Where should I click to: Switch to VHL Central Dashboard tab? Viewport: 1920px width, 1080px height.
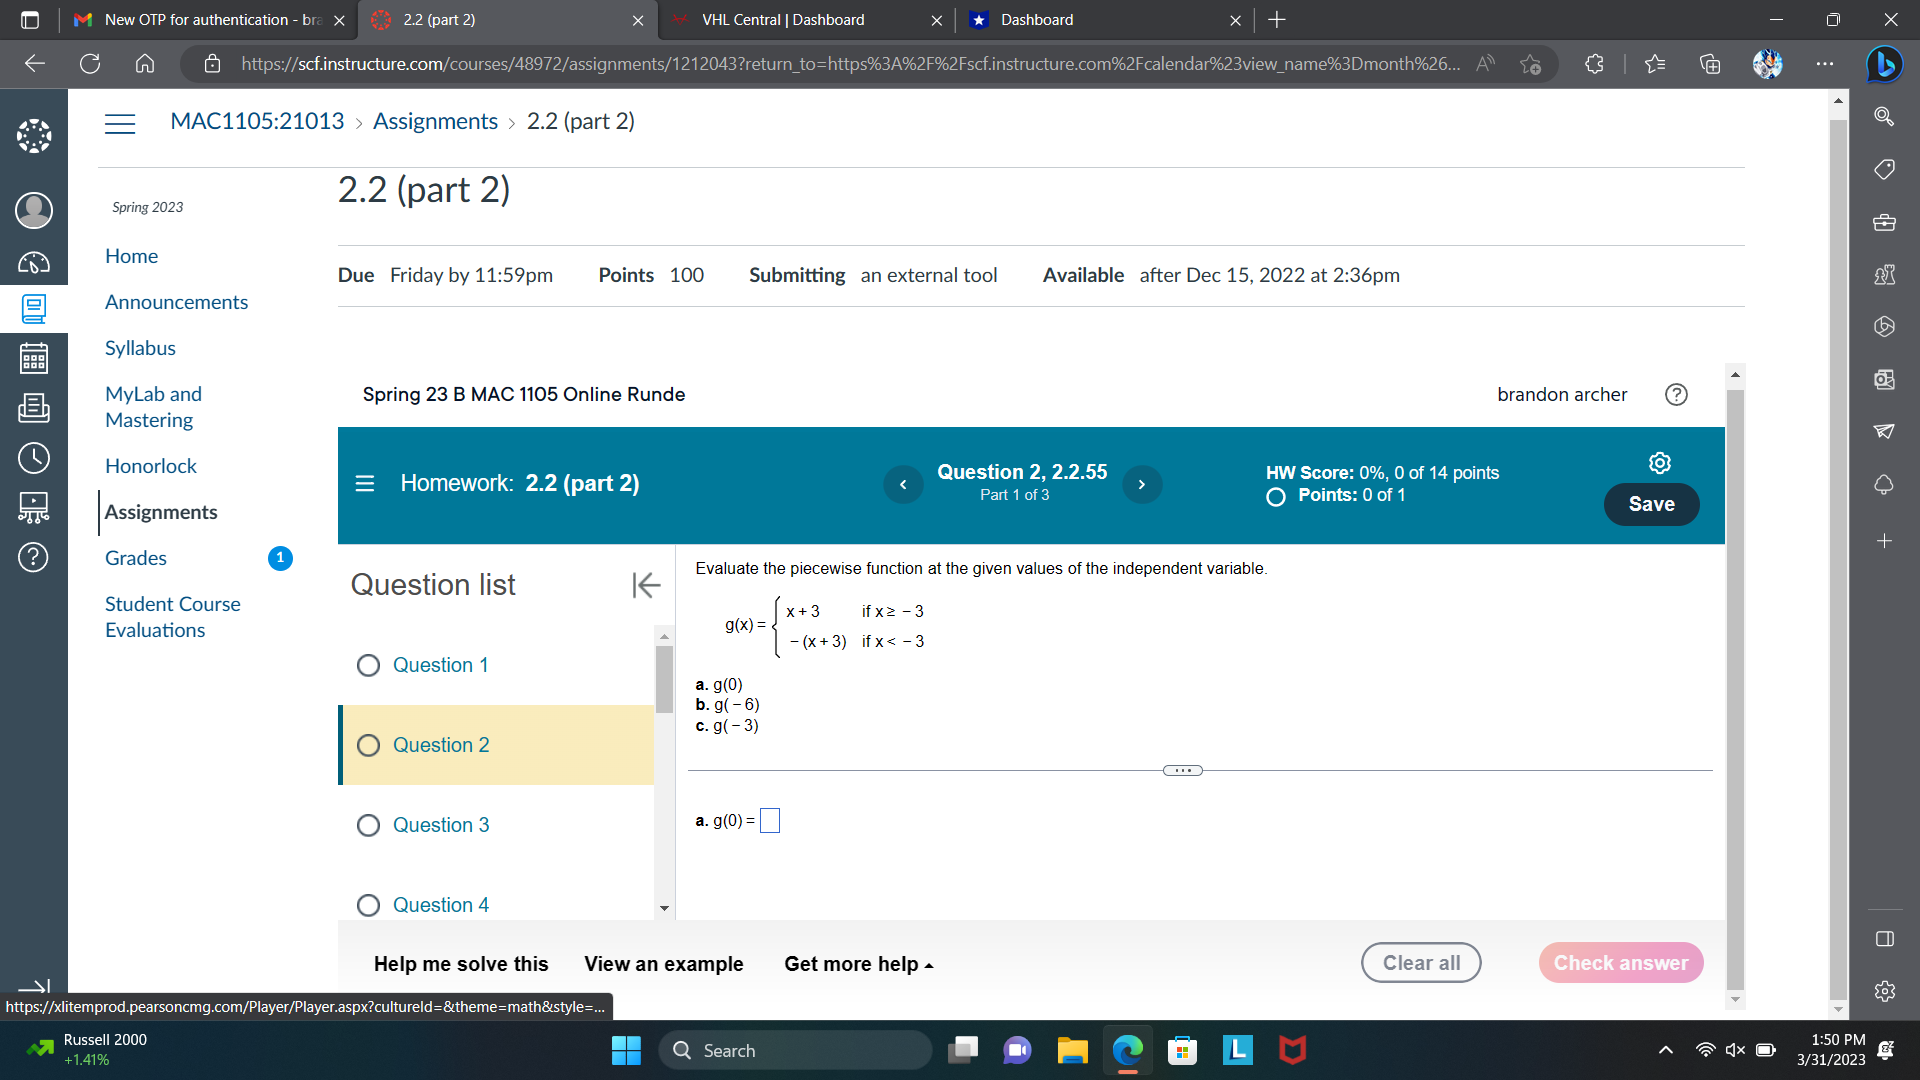(783, 20)
